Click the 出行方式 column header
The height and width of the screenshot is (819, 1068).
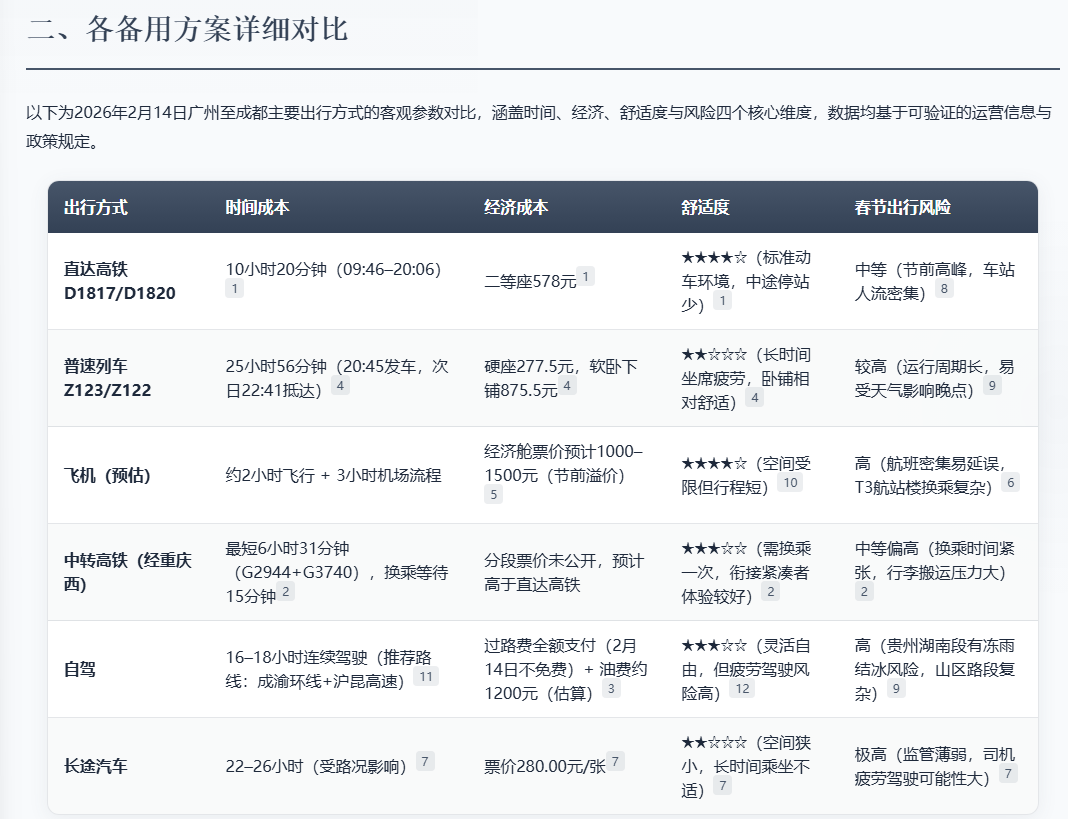click(x=96, y=208)
